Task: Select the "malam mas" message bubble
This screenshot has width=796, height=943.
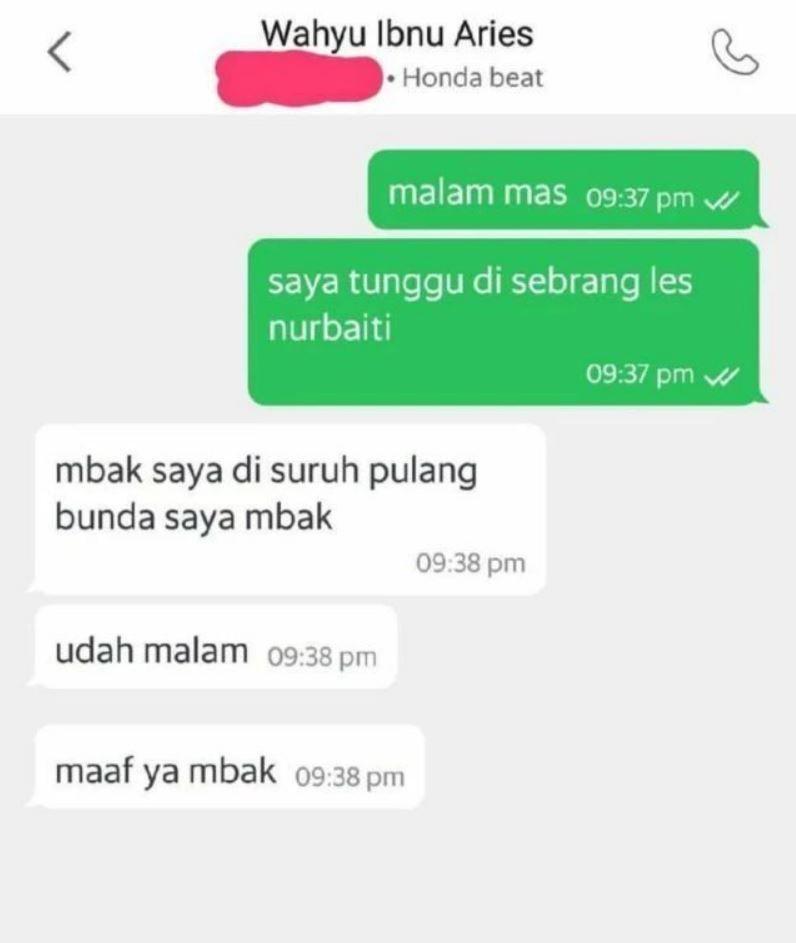Action: click(x=563, y=189)
